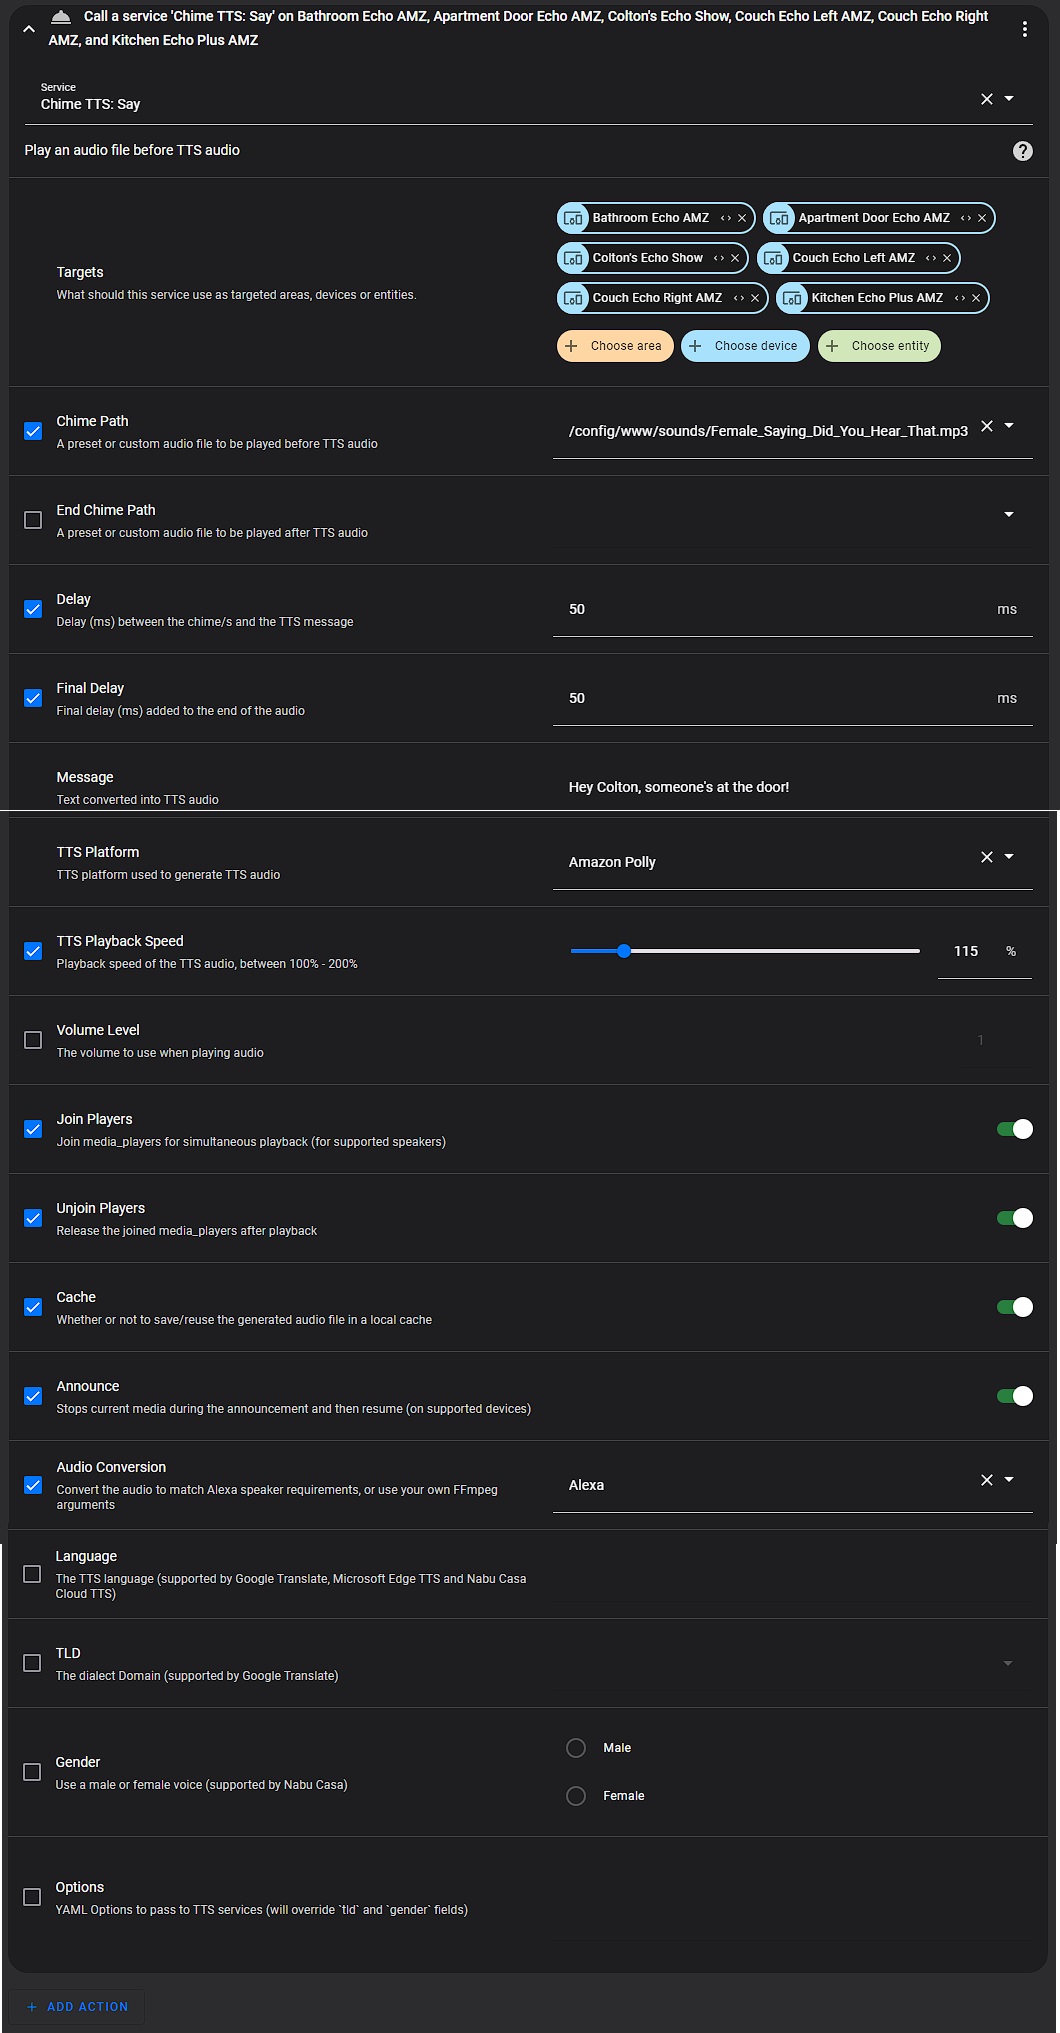The image size is (1060, 2033).
Task: Remove the Couch Echo Left AMZ target
Action: (x=947, y=258)
